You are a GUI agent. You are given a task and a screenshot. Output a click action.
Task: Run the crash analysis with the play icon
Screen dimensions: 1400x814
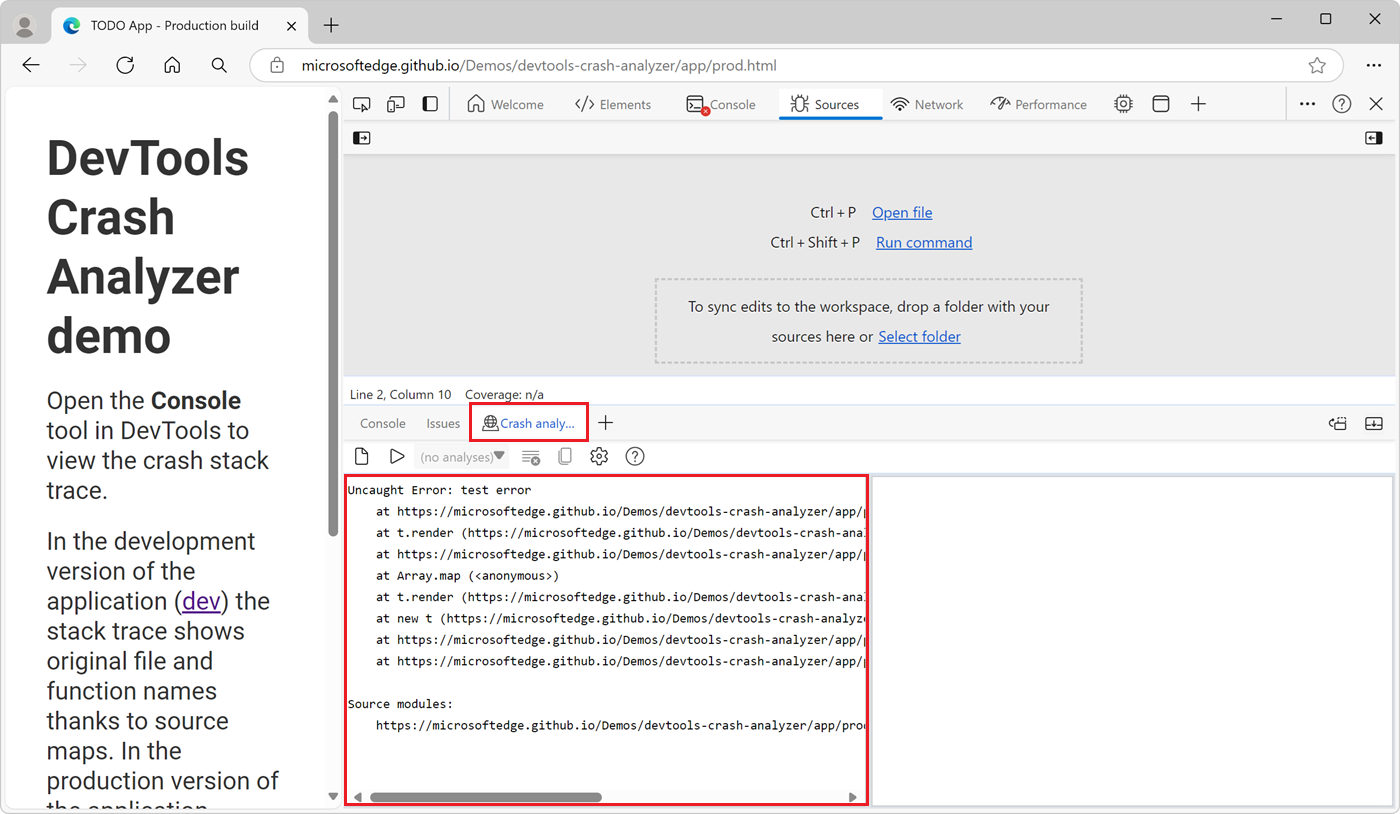point(397,456)
